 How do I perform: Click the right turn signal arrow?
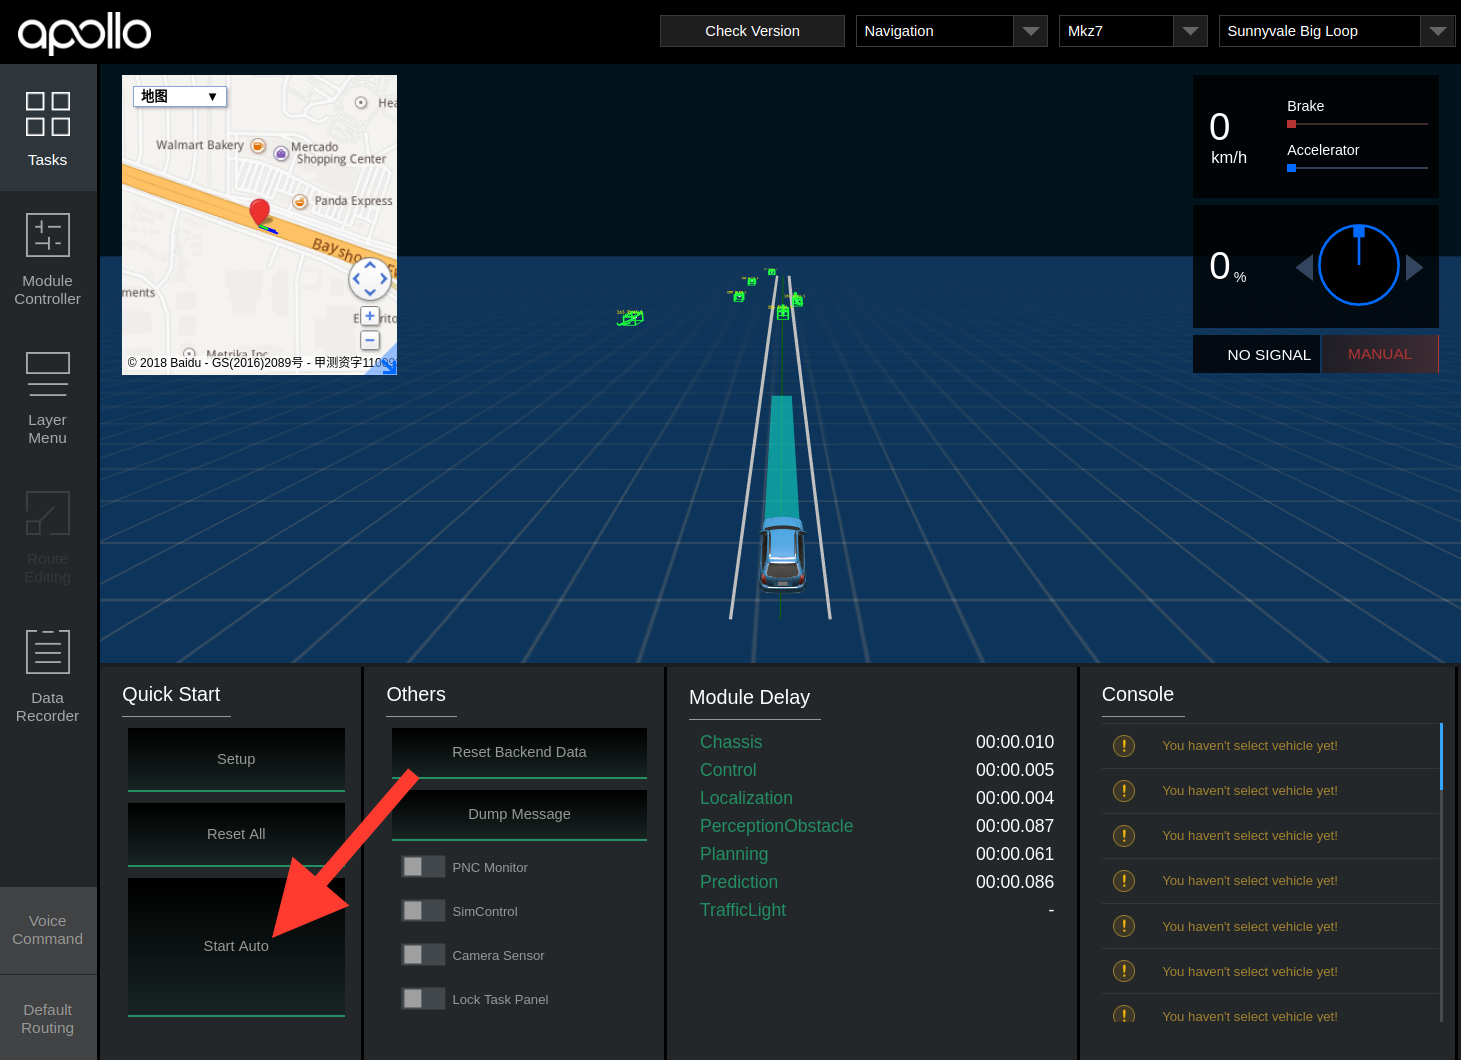click(x=1414, y=267)
